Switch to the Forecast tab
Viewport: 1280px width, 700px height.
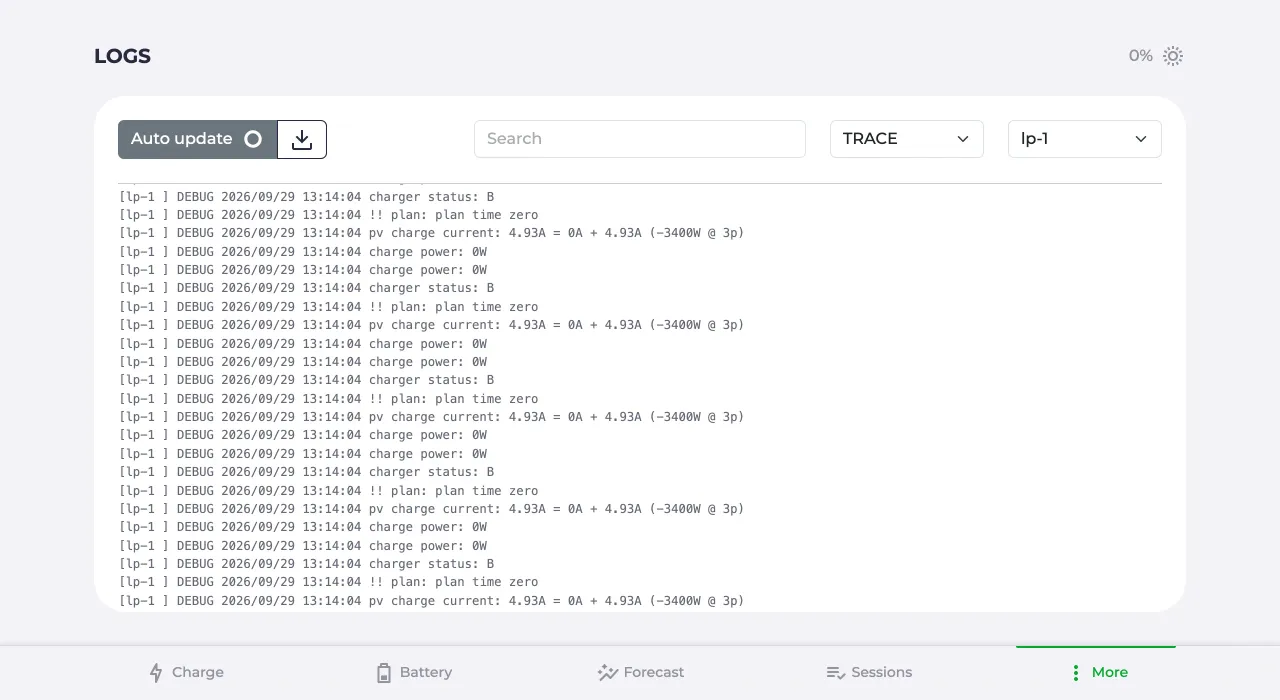[x=641, y=673]
